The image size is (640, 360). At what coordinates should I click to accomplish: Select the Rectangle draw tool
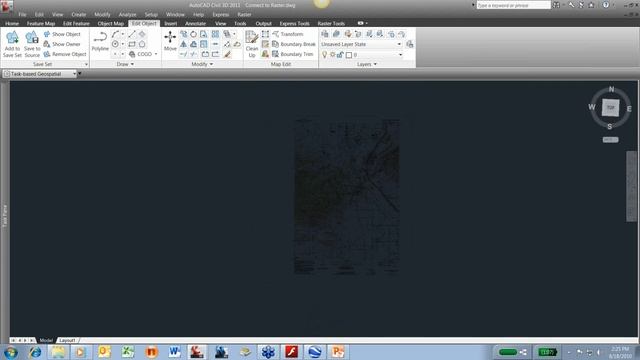point(132,44)
